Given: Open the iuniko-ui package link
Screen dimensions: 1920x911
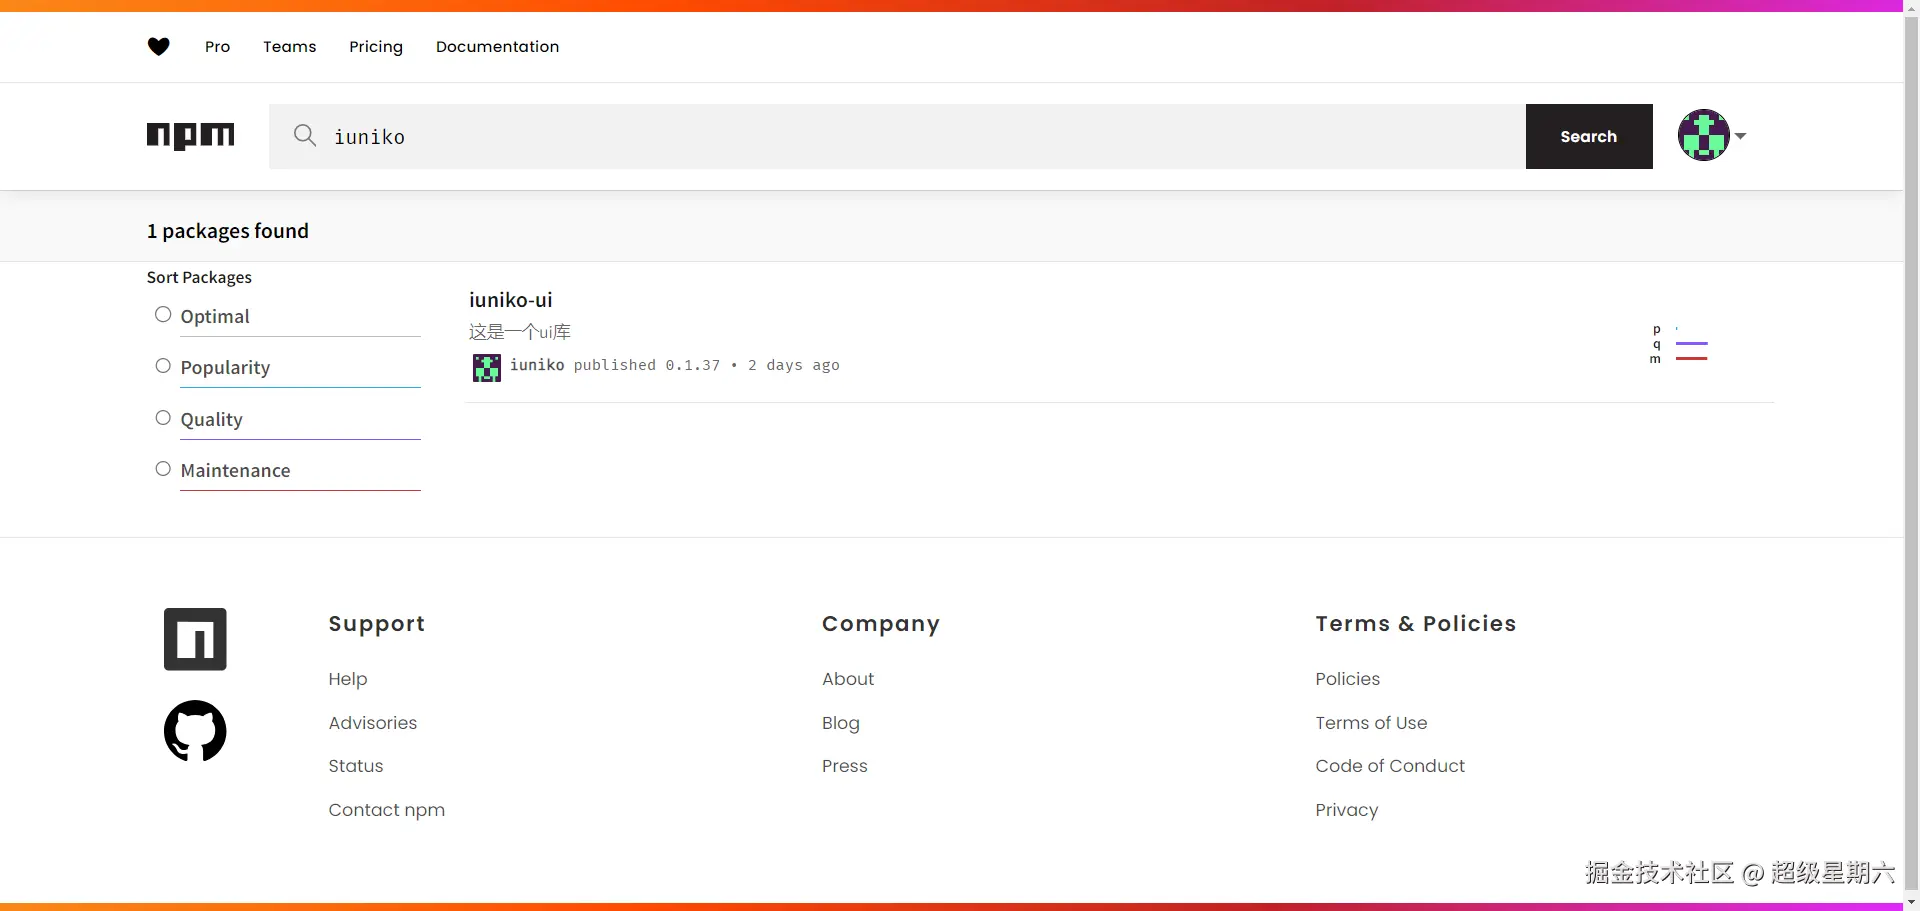Looking at the screenshot, I should tap(510, 300).
